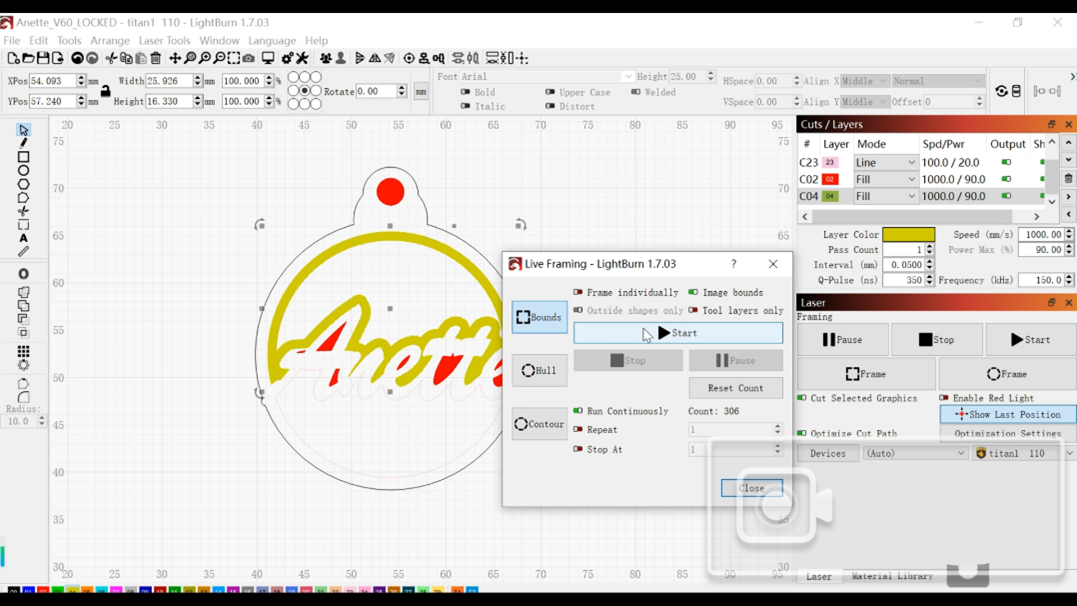This screenshot has height=606, width=1077.
Task: Click the Contour framing button
Action: click(x=539, y=424)
